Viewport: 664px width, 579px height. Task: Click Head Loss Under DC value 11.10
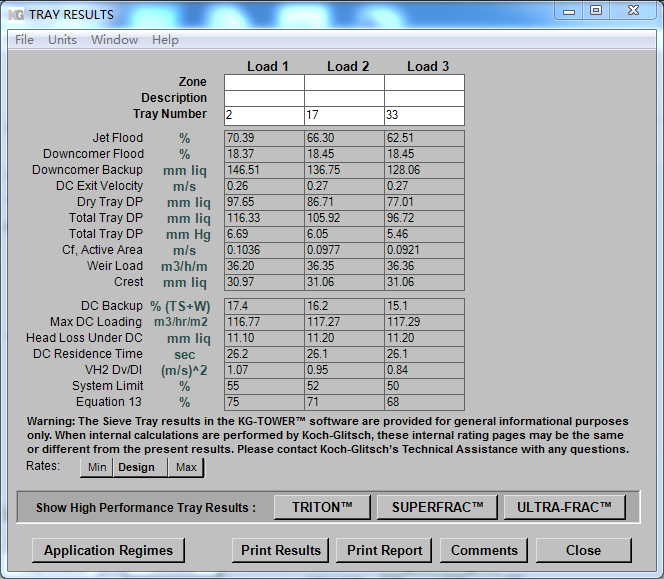[x=264, y=338]
